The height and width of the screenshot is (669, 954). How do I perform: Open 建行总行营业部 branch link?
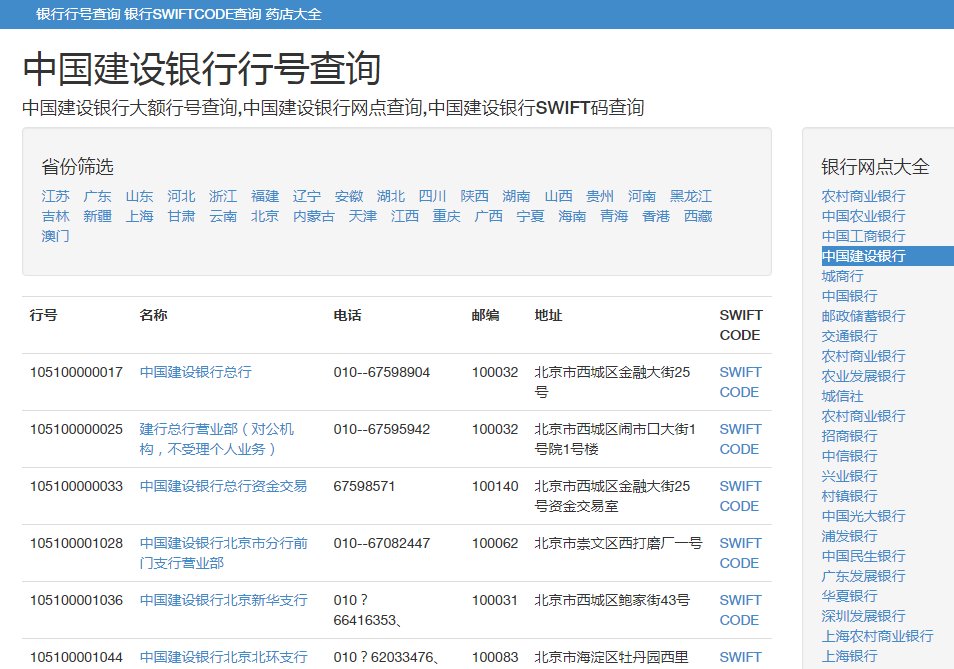217,439
